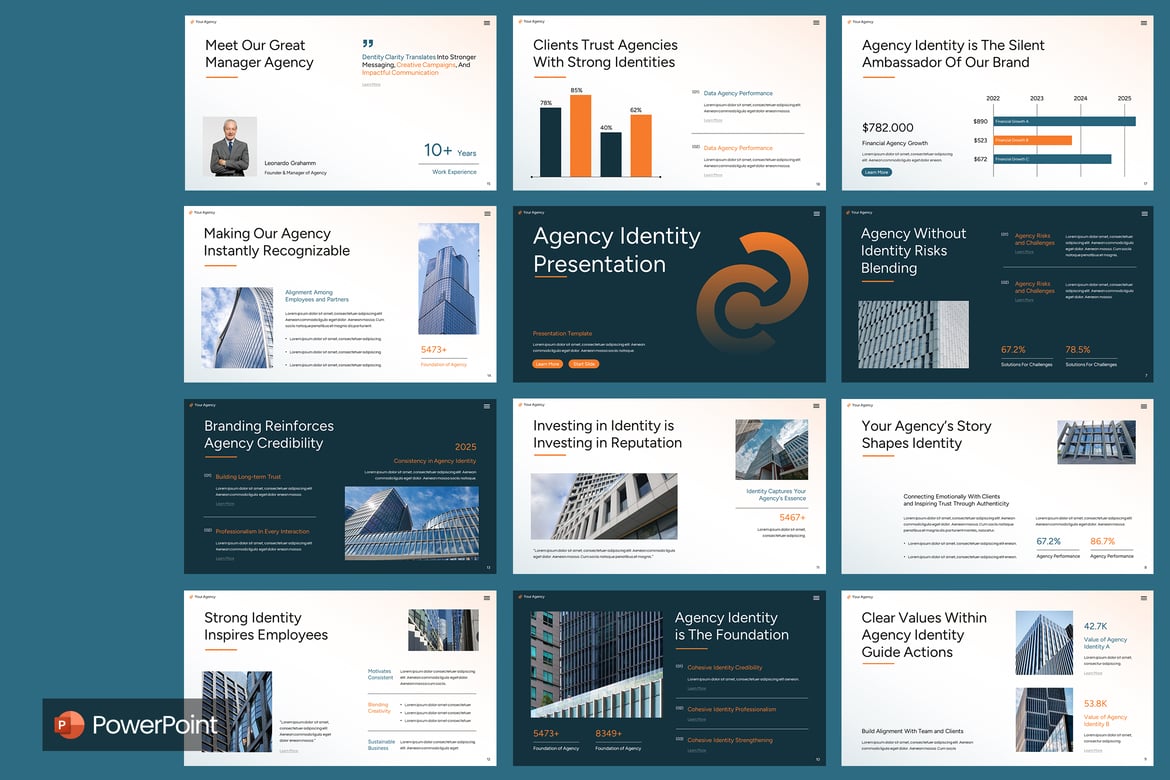Click Leonardo Grahamm's portrait photo

230,146
